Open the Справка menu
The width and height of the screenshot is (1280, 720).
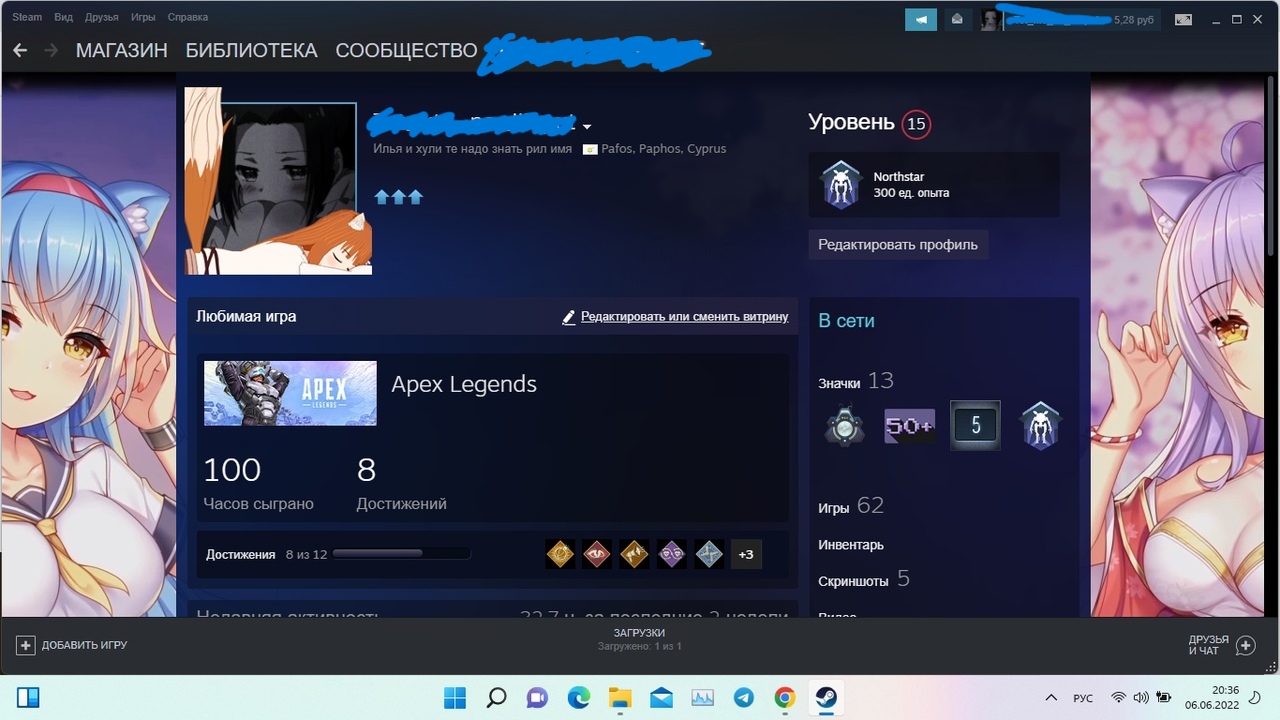click(188, 17)
